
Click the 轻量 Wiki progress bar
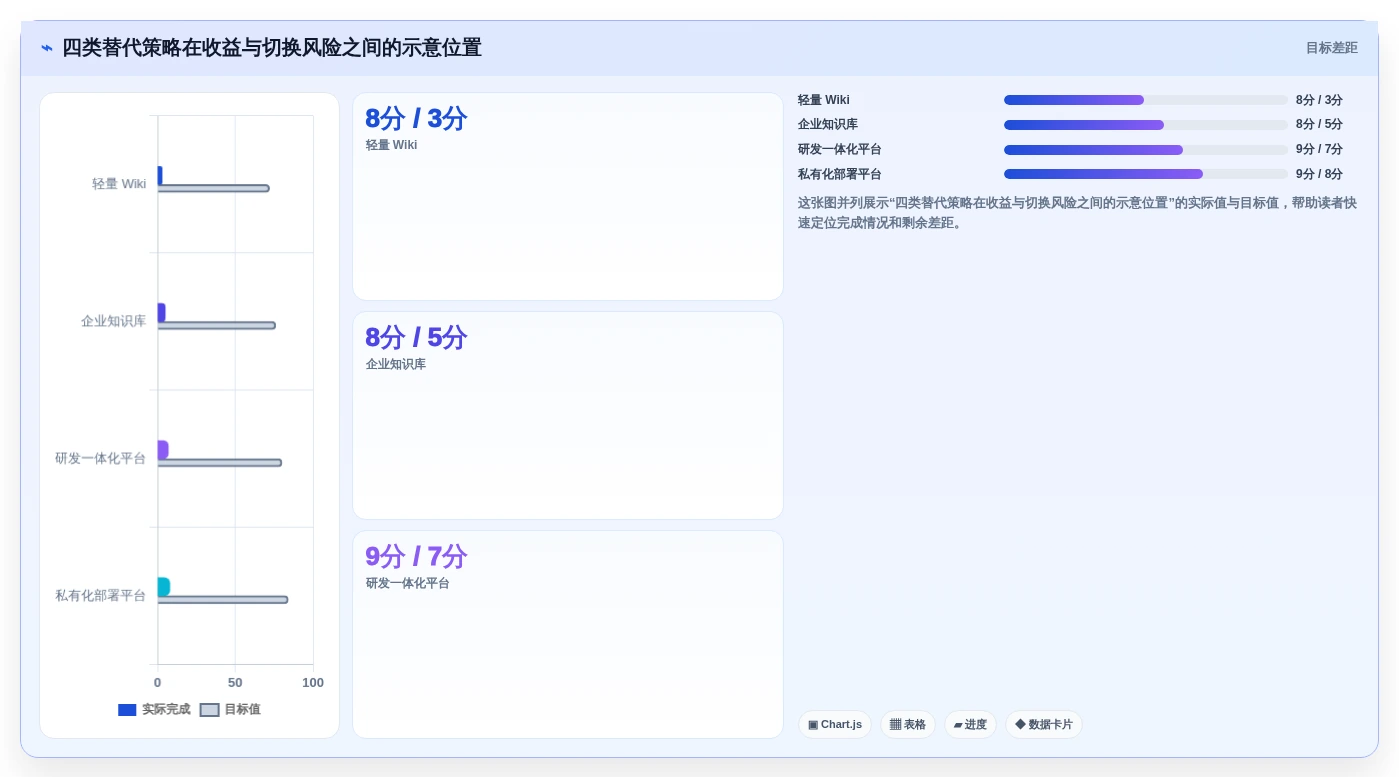click(x=1146, y=100)
